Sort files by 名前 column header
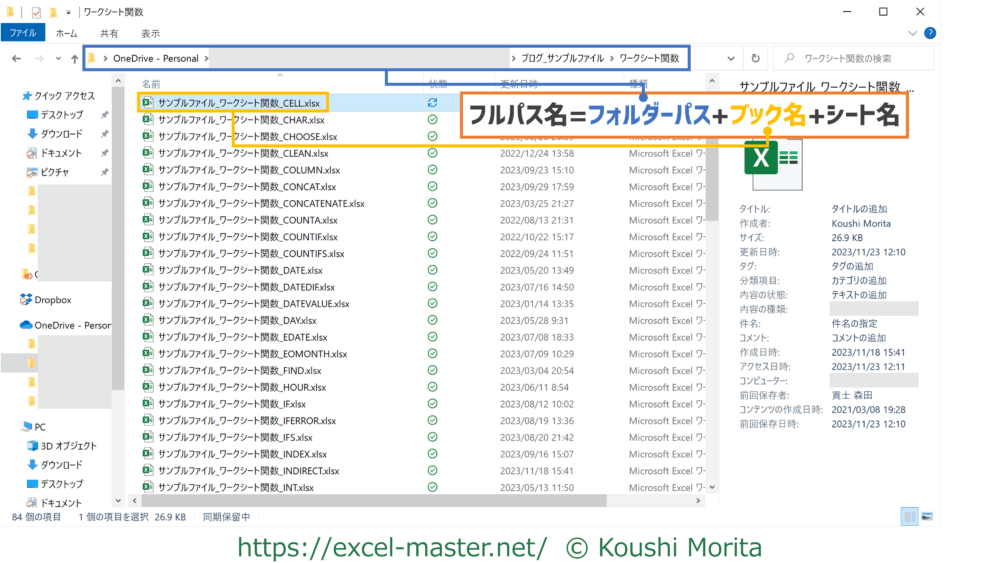This screenshot has width=1000, height=563. (x=151, y=84)
